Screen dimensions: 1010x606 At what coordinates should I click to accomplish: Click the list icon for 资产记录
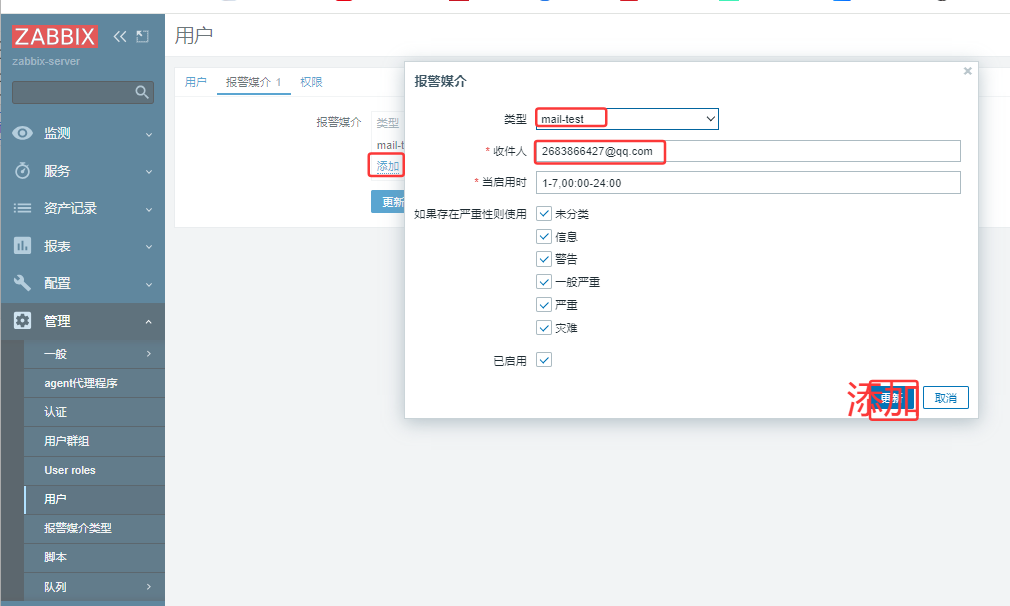click(23, 208)
